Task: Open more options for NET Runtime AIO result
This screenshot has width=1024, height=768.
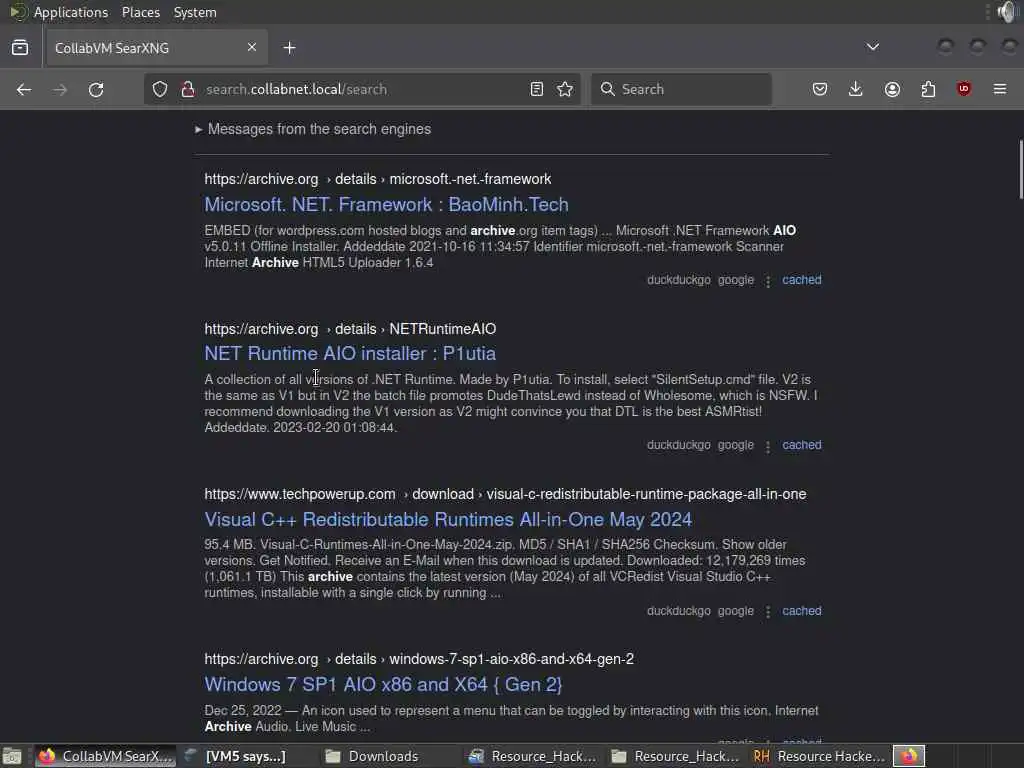Action: (x=768, y=446)
